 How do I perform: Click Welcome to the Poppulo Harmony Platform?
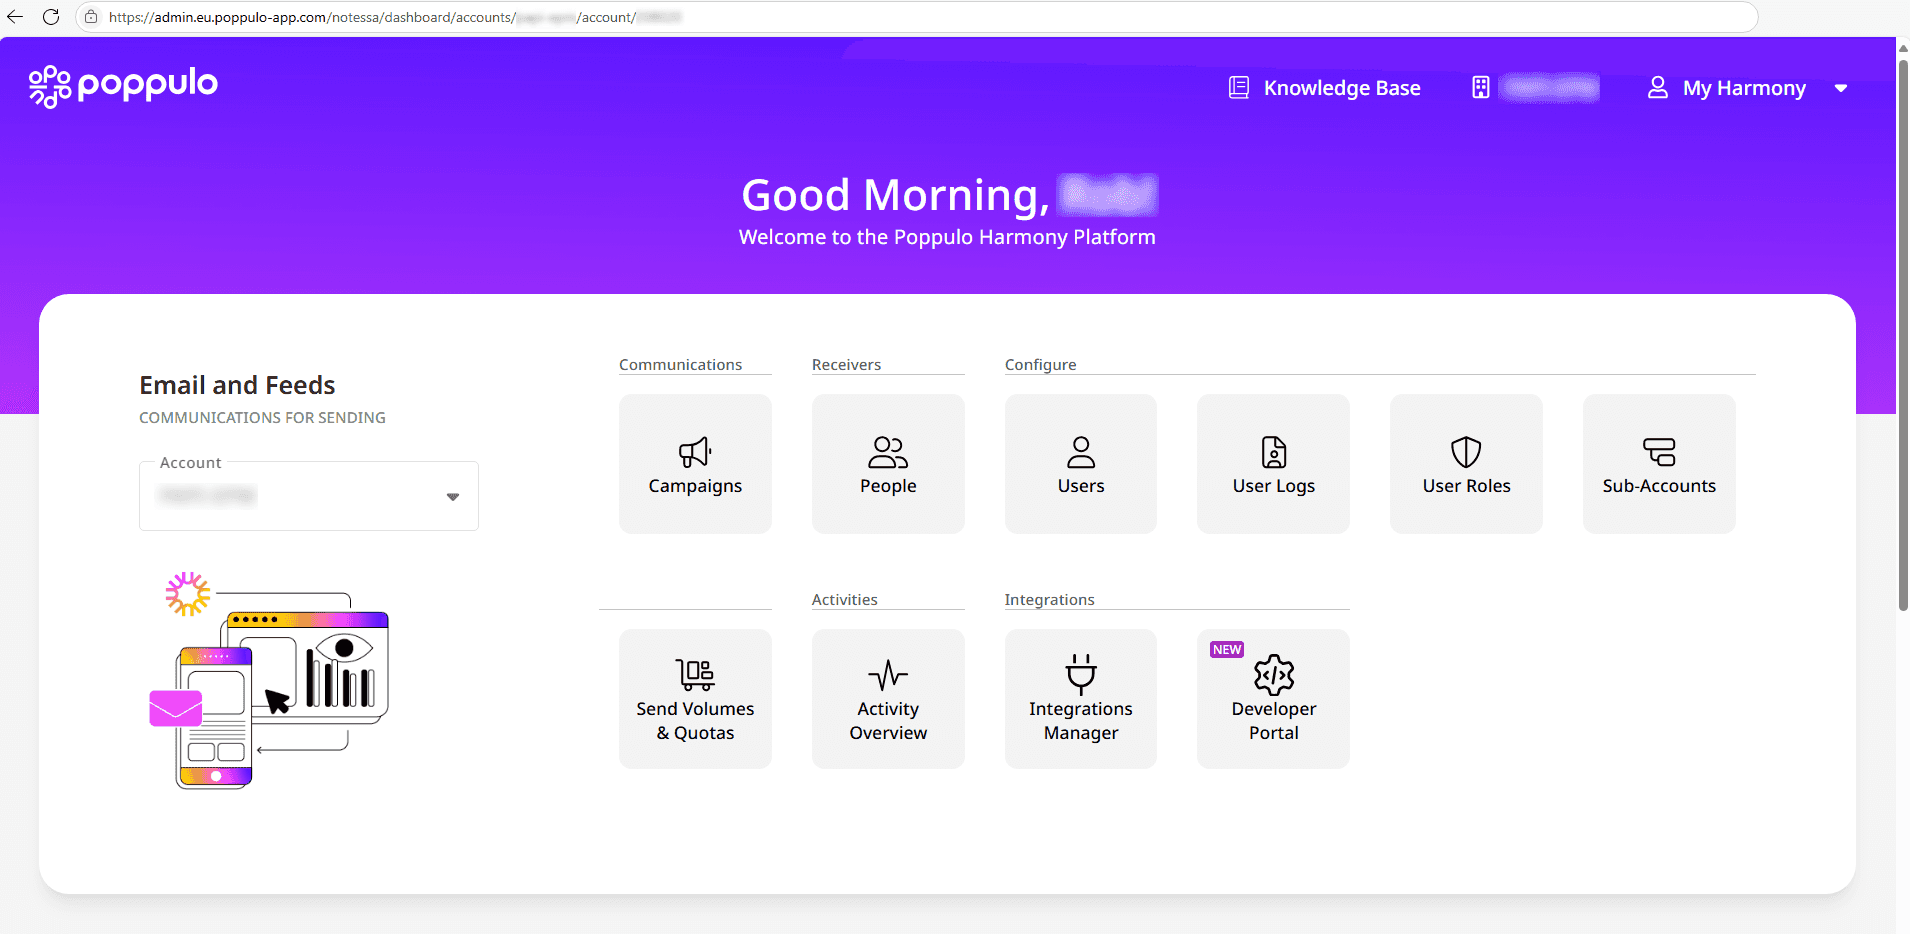coord(947,237)
